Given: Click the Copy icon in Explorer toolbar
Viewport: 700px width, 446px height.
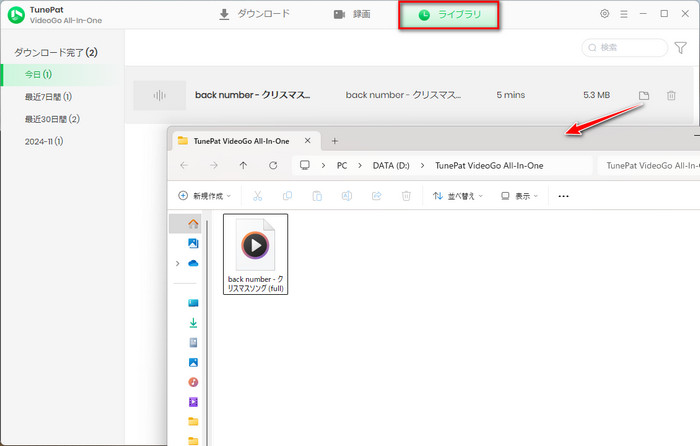Looking at the screenshot, I should (288, 196).
